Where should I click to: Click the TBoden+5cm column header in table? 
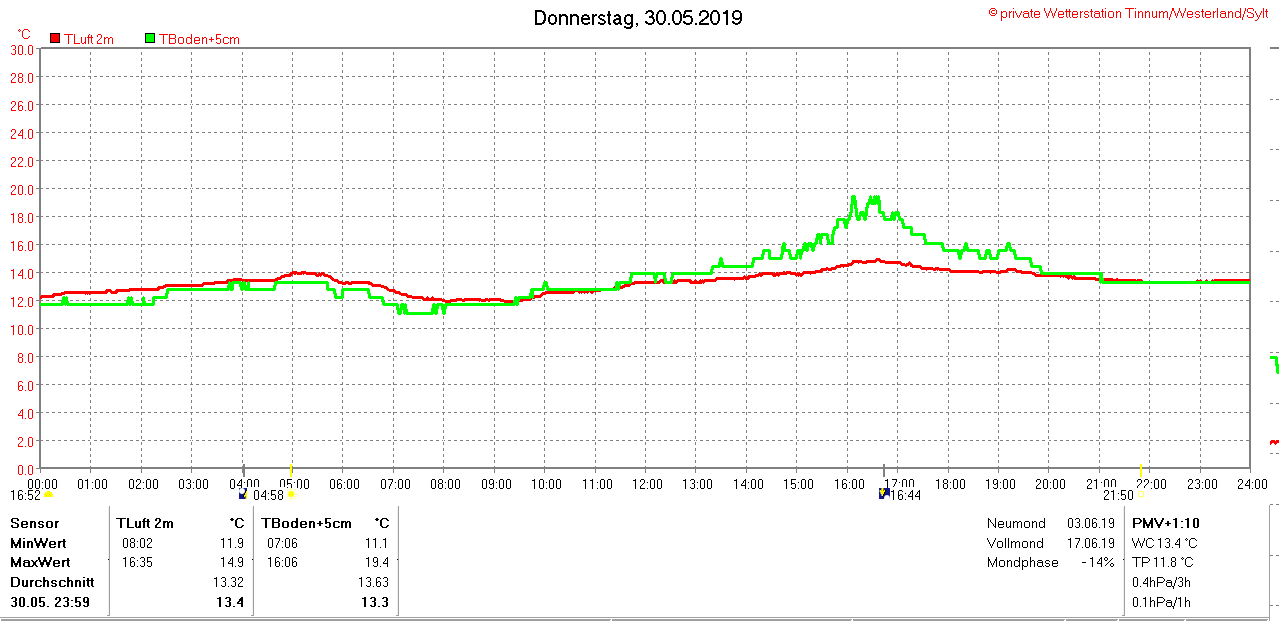click(307, 523)
